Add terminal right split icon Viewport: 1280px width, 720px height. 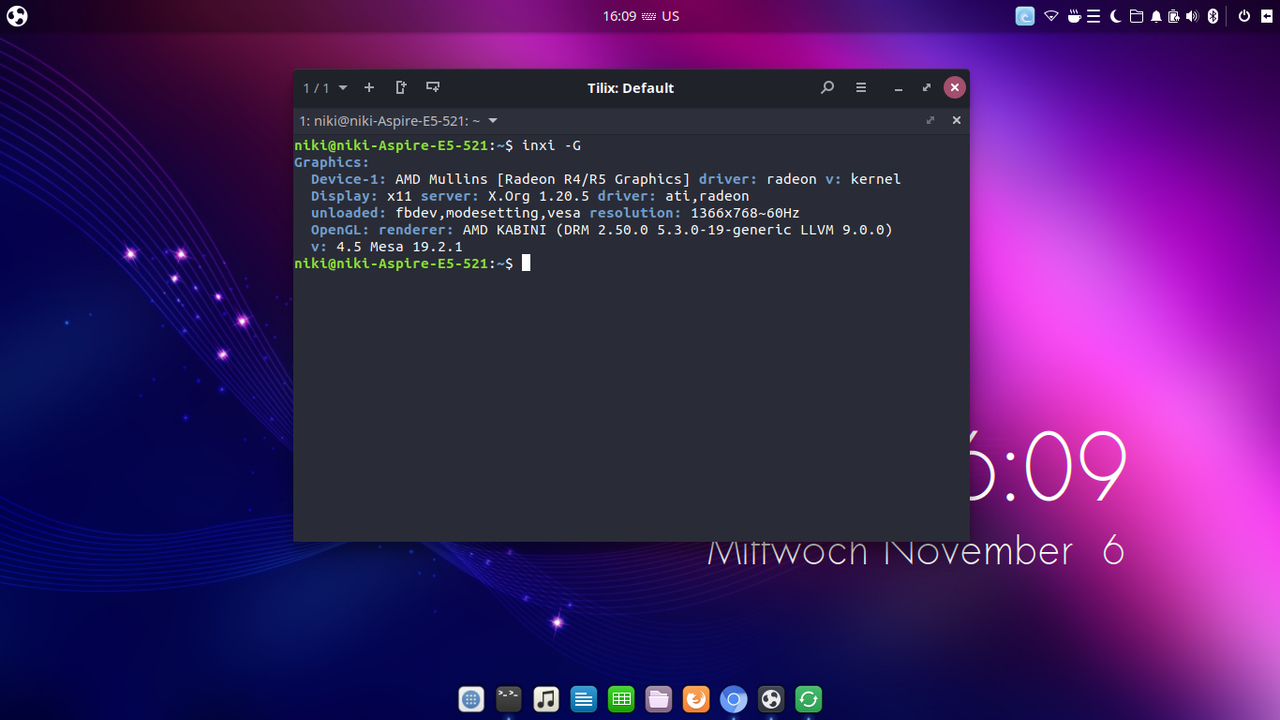(x=401, y=88)
